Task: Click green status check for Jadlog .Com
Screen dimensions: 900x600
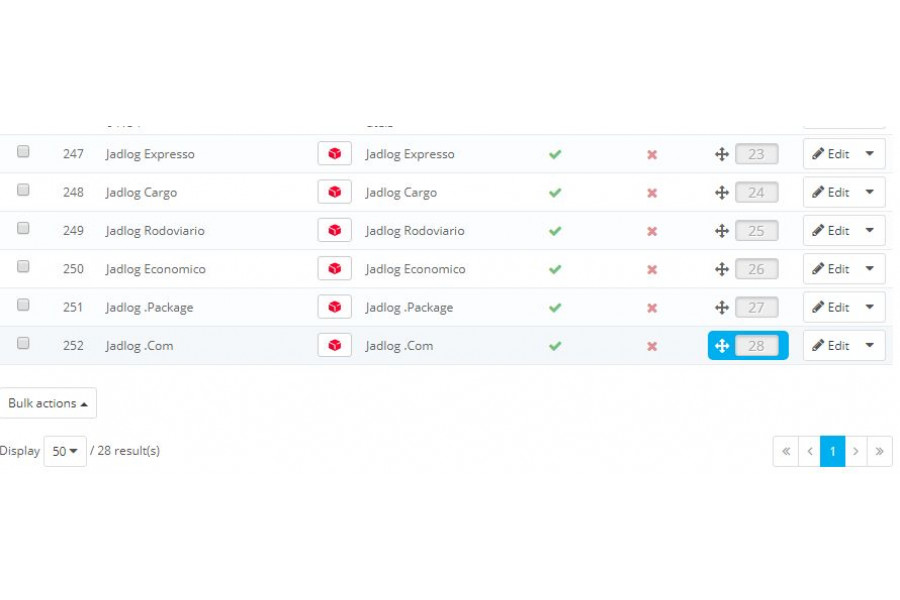Action: pyautogui.click(x=555, y=346)
